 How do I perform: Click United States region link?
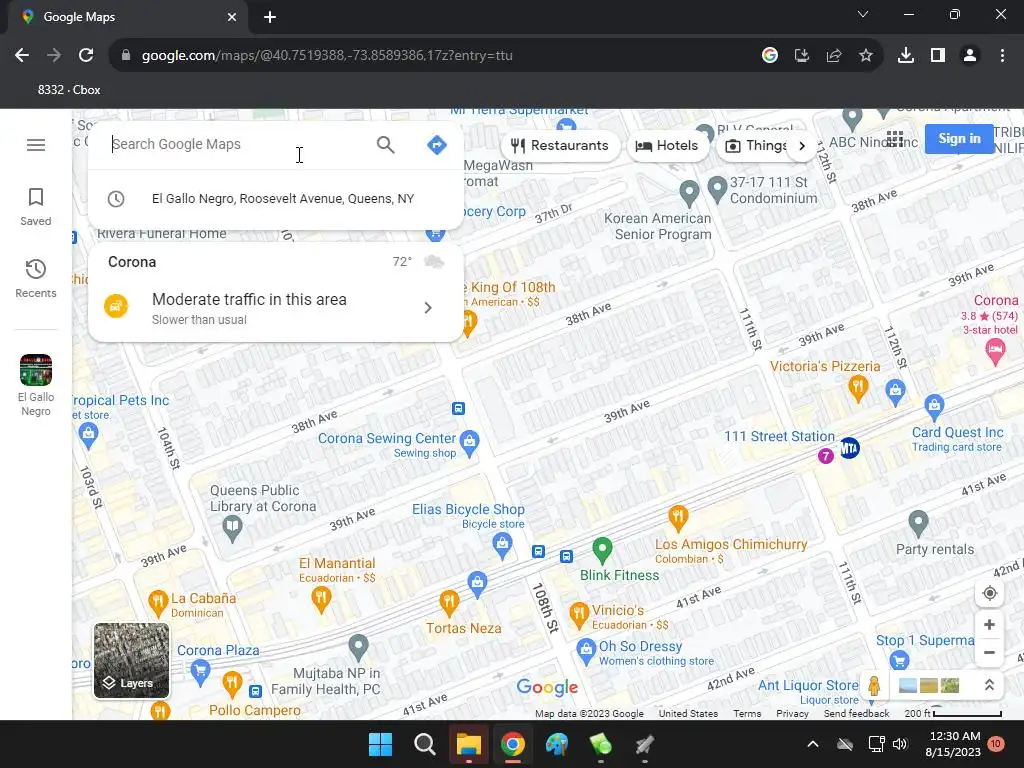688,713
